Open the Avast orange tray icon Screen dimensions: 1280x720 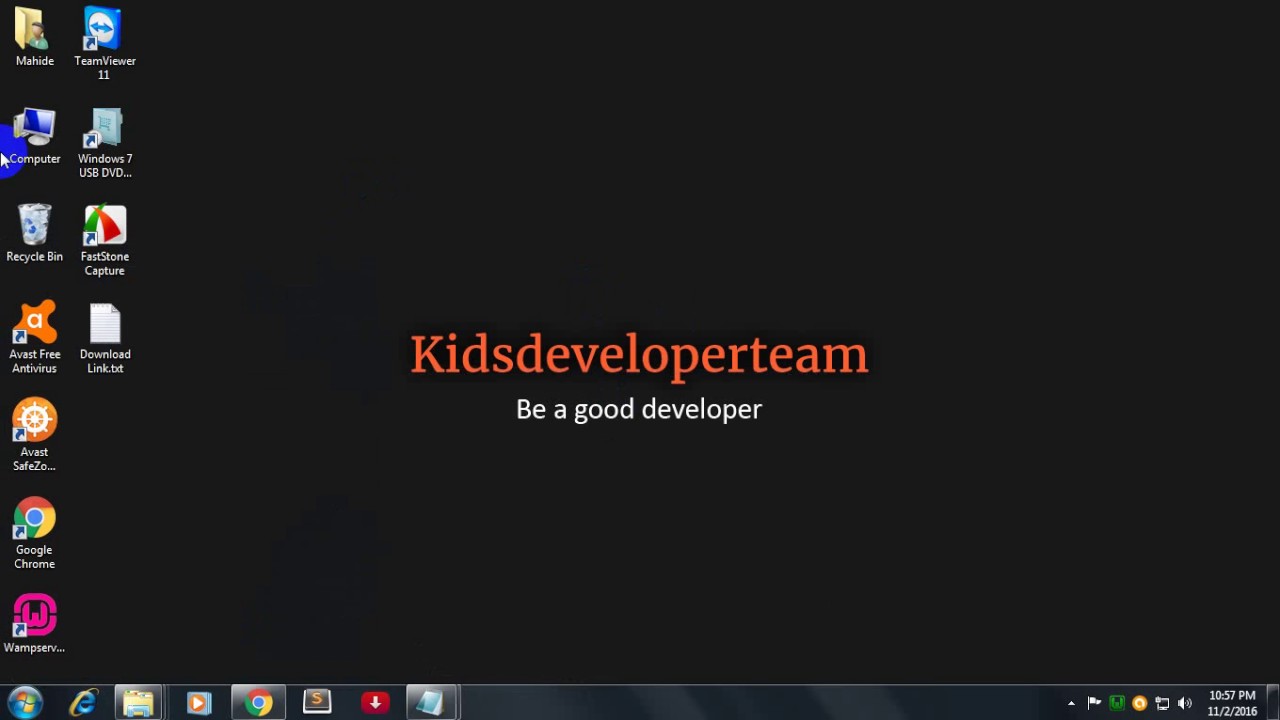click(1139, 703)
